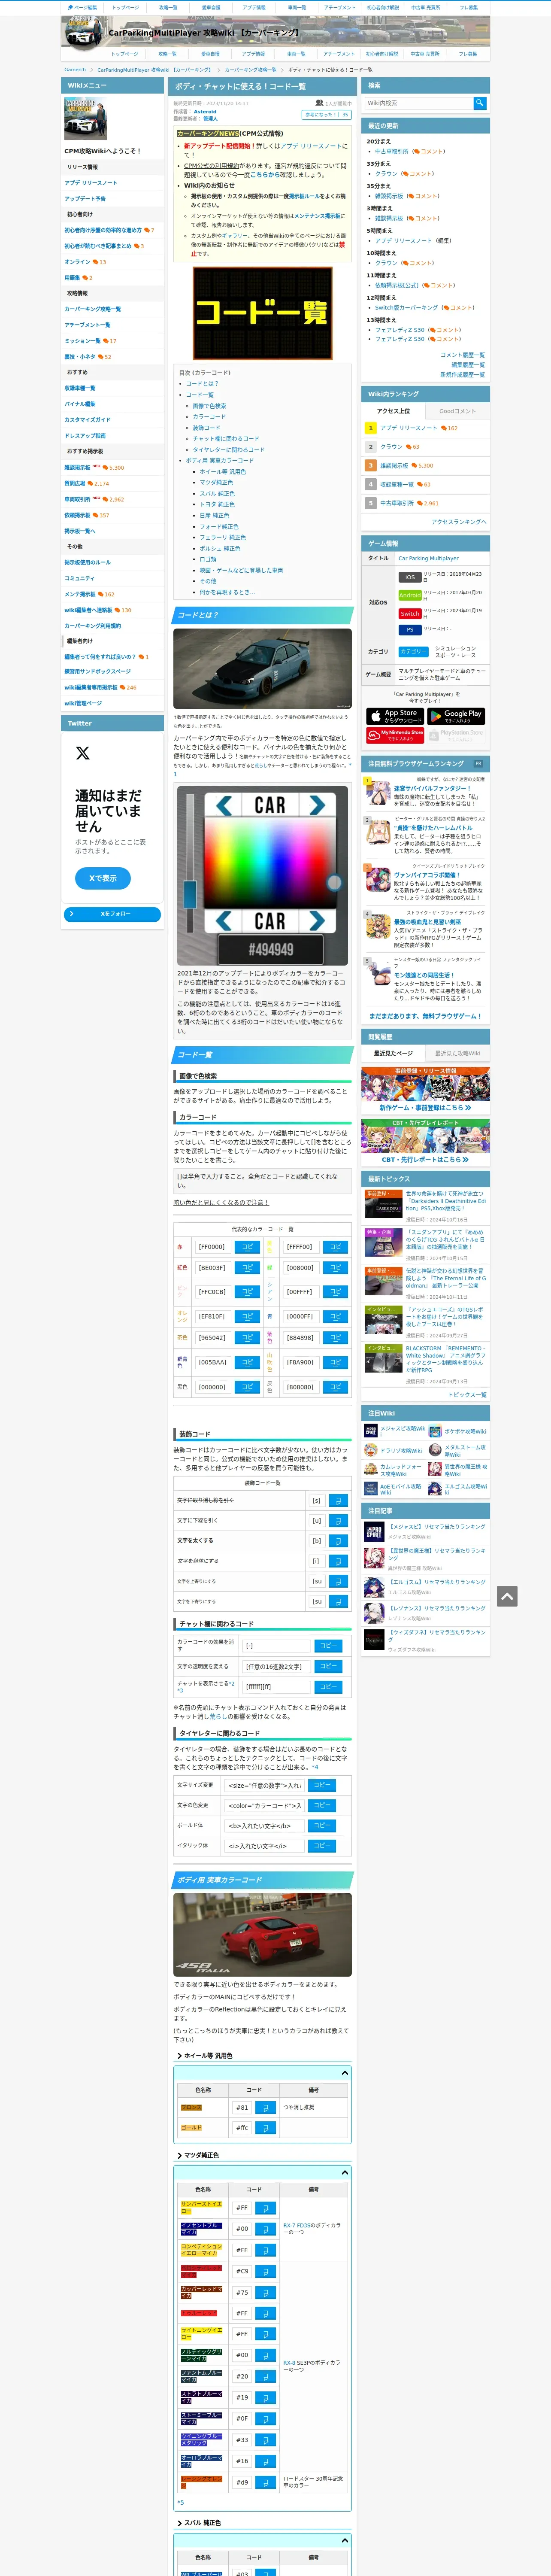
Task: Click the Switch platform badge
Action: (x=410, y=613)
